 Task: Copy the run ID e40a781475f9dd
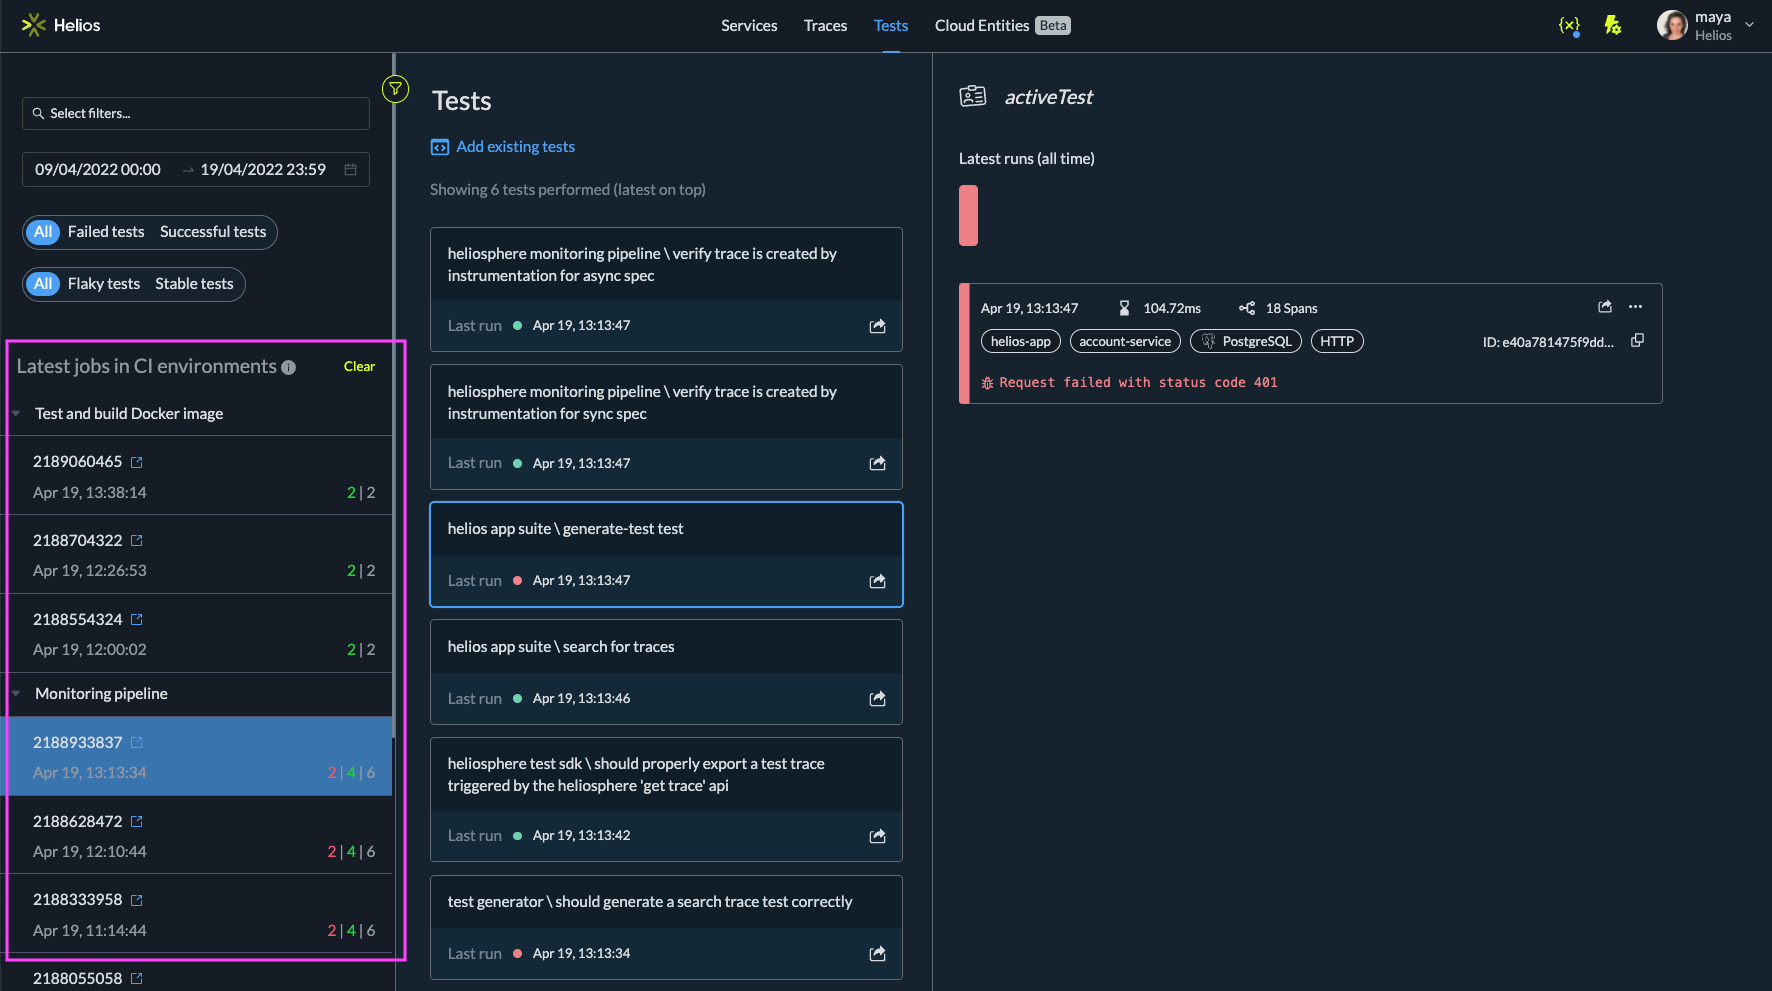pos(1637,341)
